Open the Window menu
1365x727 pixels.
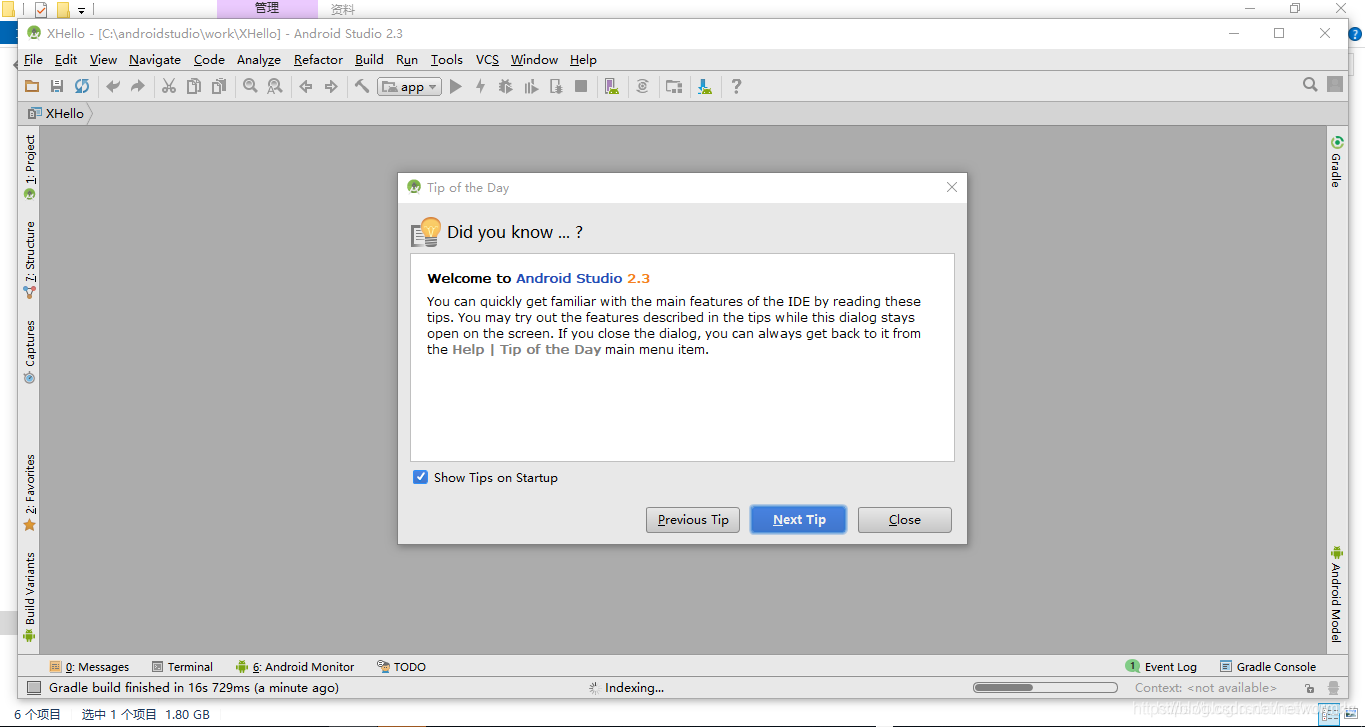click(x=534, y=60)
